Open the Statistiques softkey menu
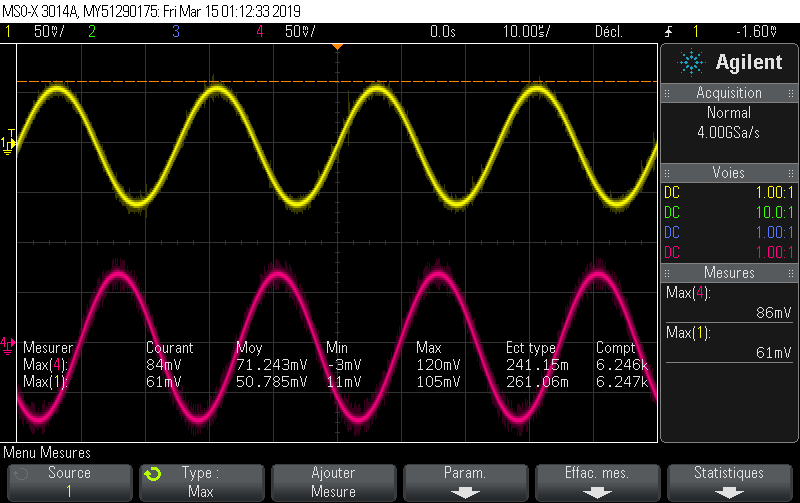800x503 pixels. pyautogui.click(x=729, y=481)
